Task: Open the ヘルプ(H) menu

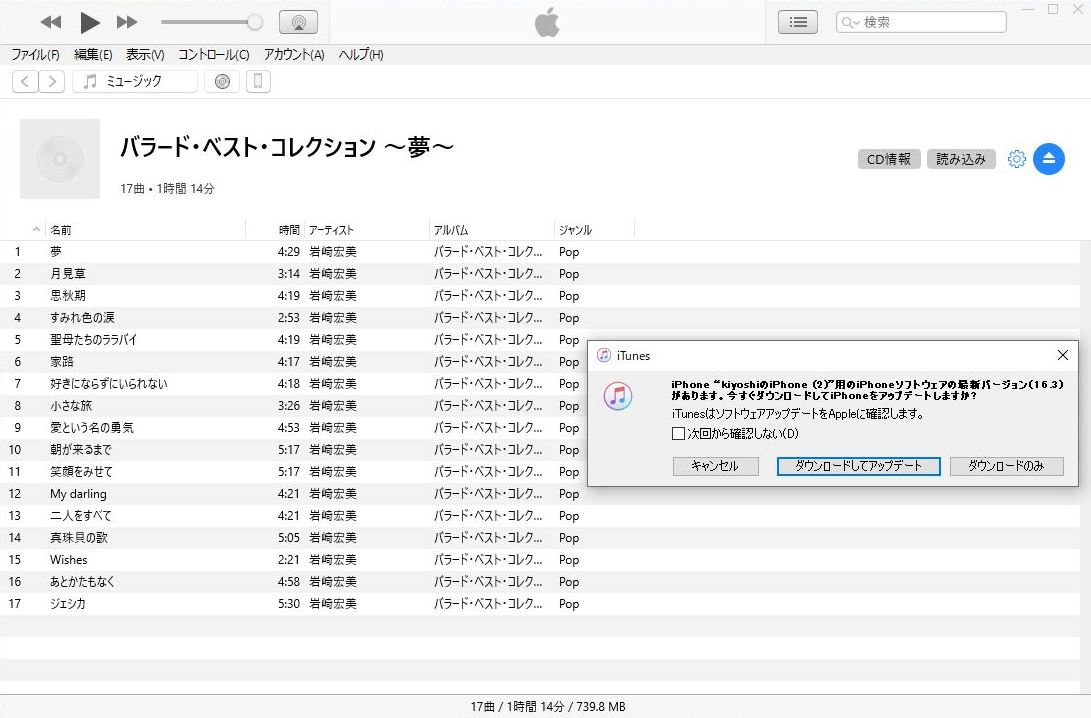Action: point(360,54)
